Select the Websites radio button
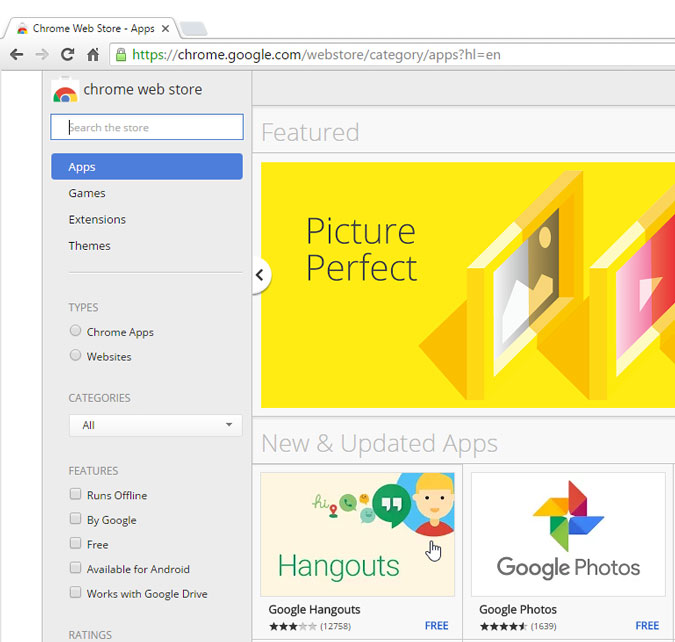Viewport: 675px width, 642px height. click(x=75, y=356)
